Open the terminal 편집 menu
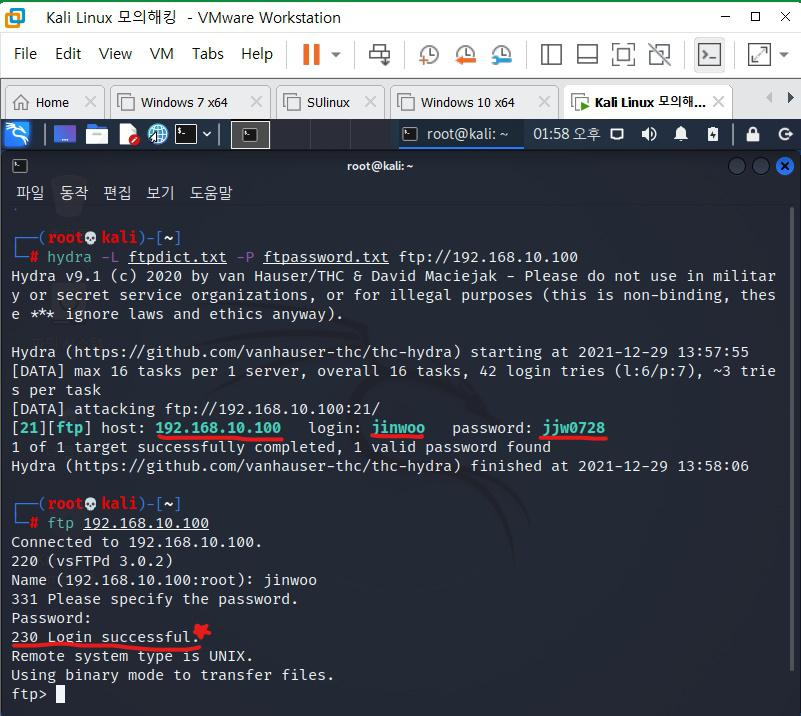 click(117, 193)
